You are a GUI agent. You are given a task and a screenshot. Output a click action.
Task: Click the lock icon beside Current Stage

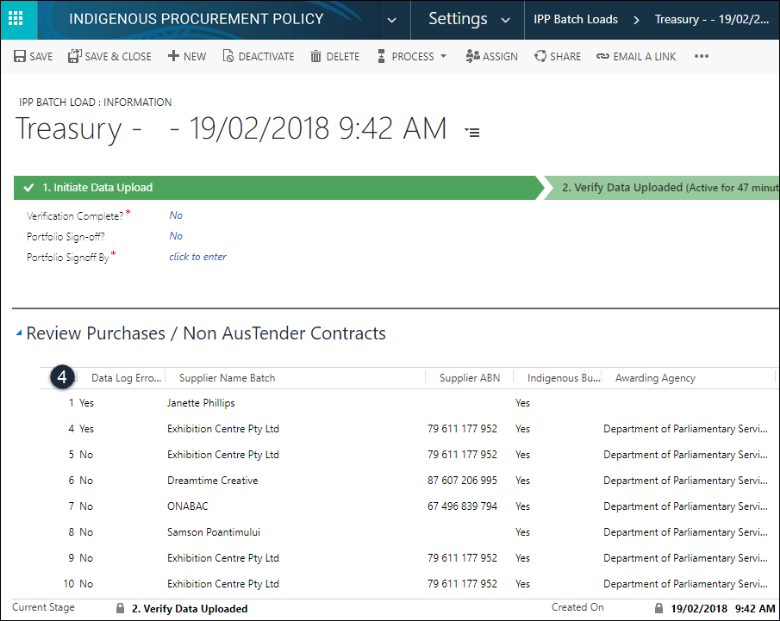click(120, 609)
